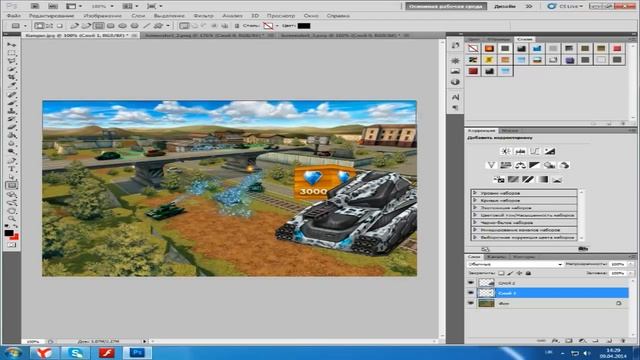Toggle lock image pixels (brush icon)
Screen dimensions: 640x360
point(510,273)
